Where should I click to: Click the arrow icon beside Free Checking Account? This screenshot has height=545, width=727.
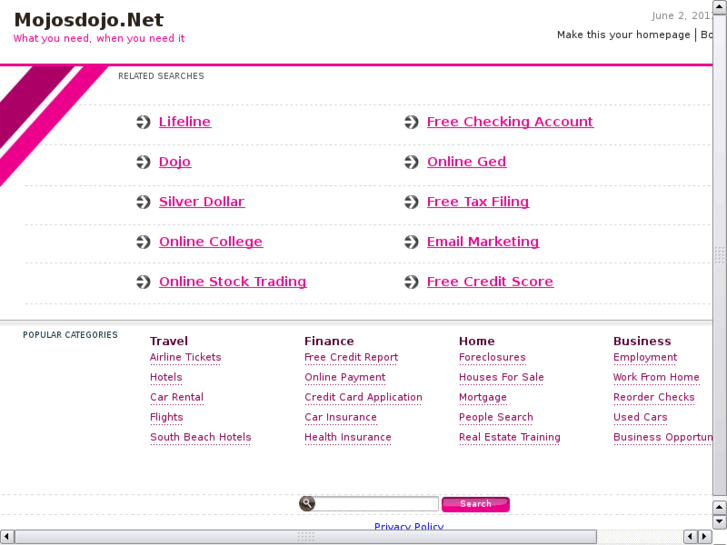[412, 122]
